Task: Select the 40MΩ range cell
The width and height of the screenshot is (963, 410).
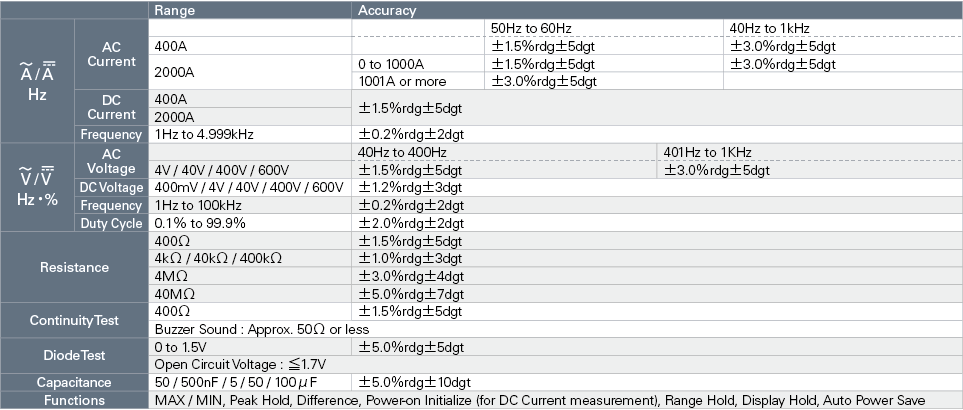Action: (250, 294)
